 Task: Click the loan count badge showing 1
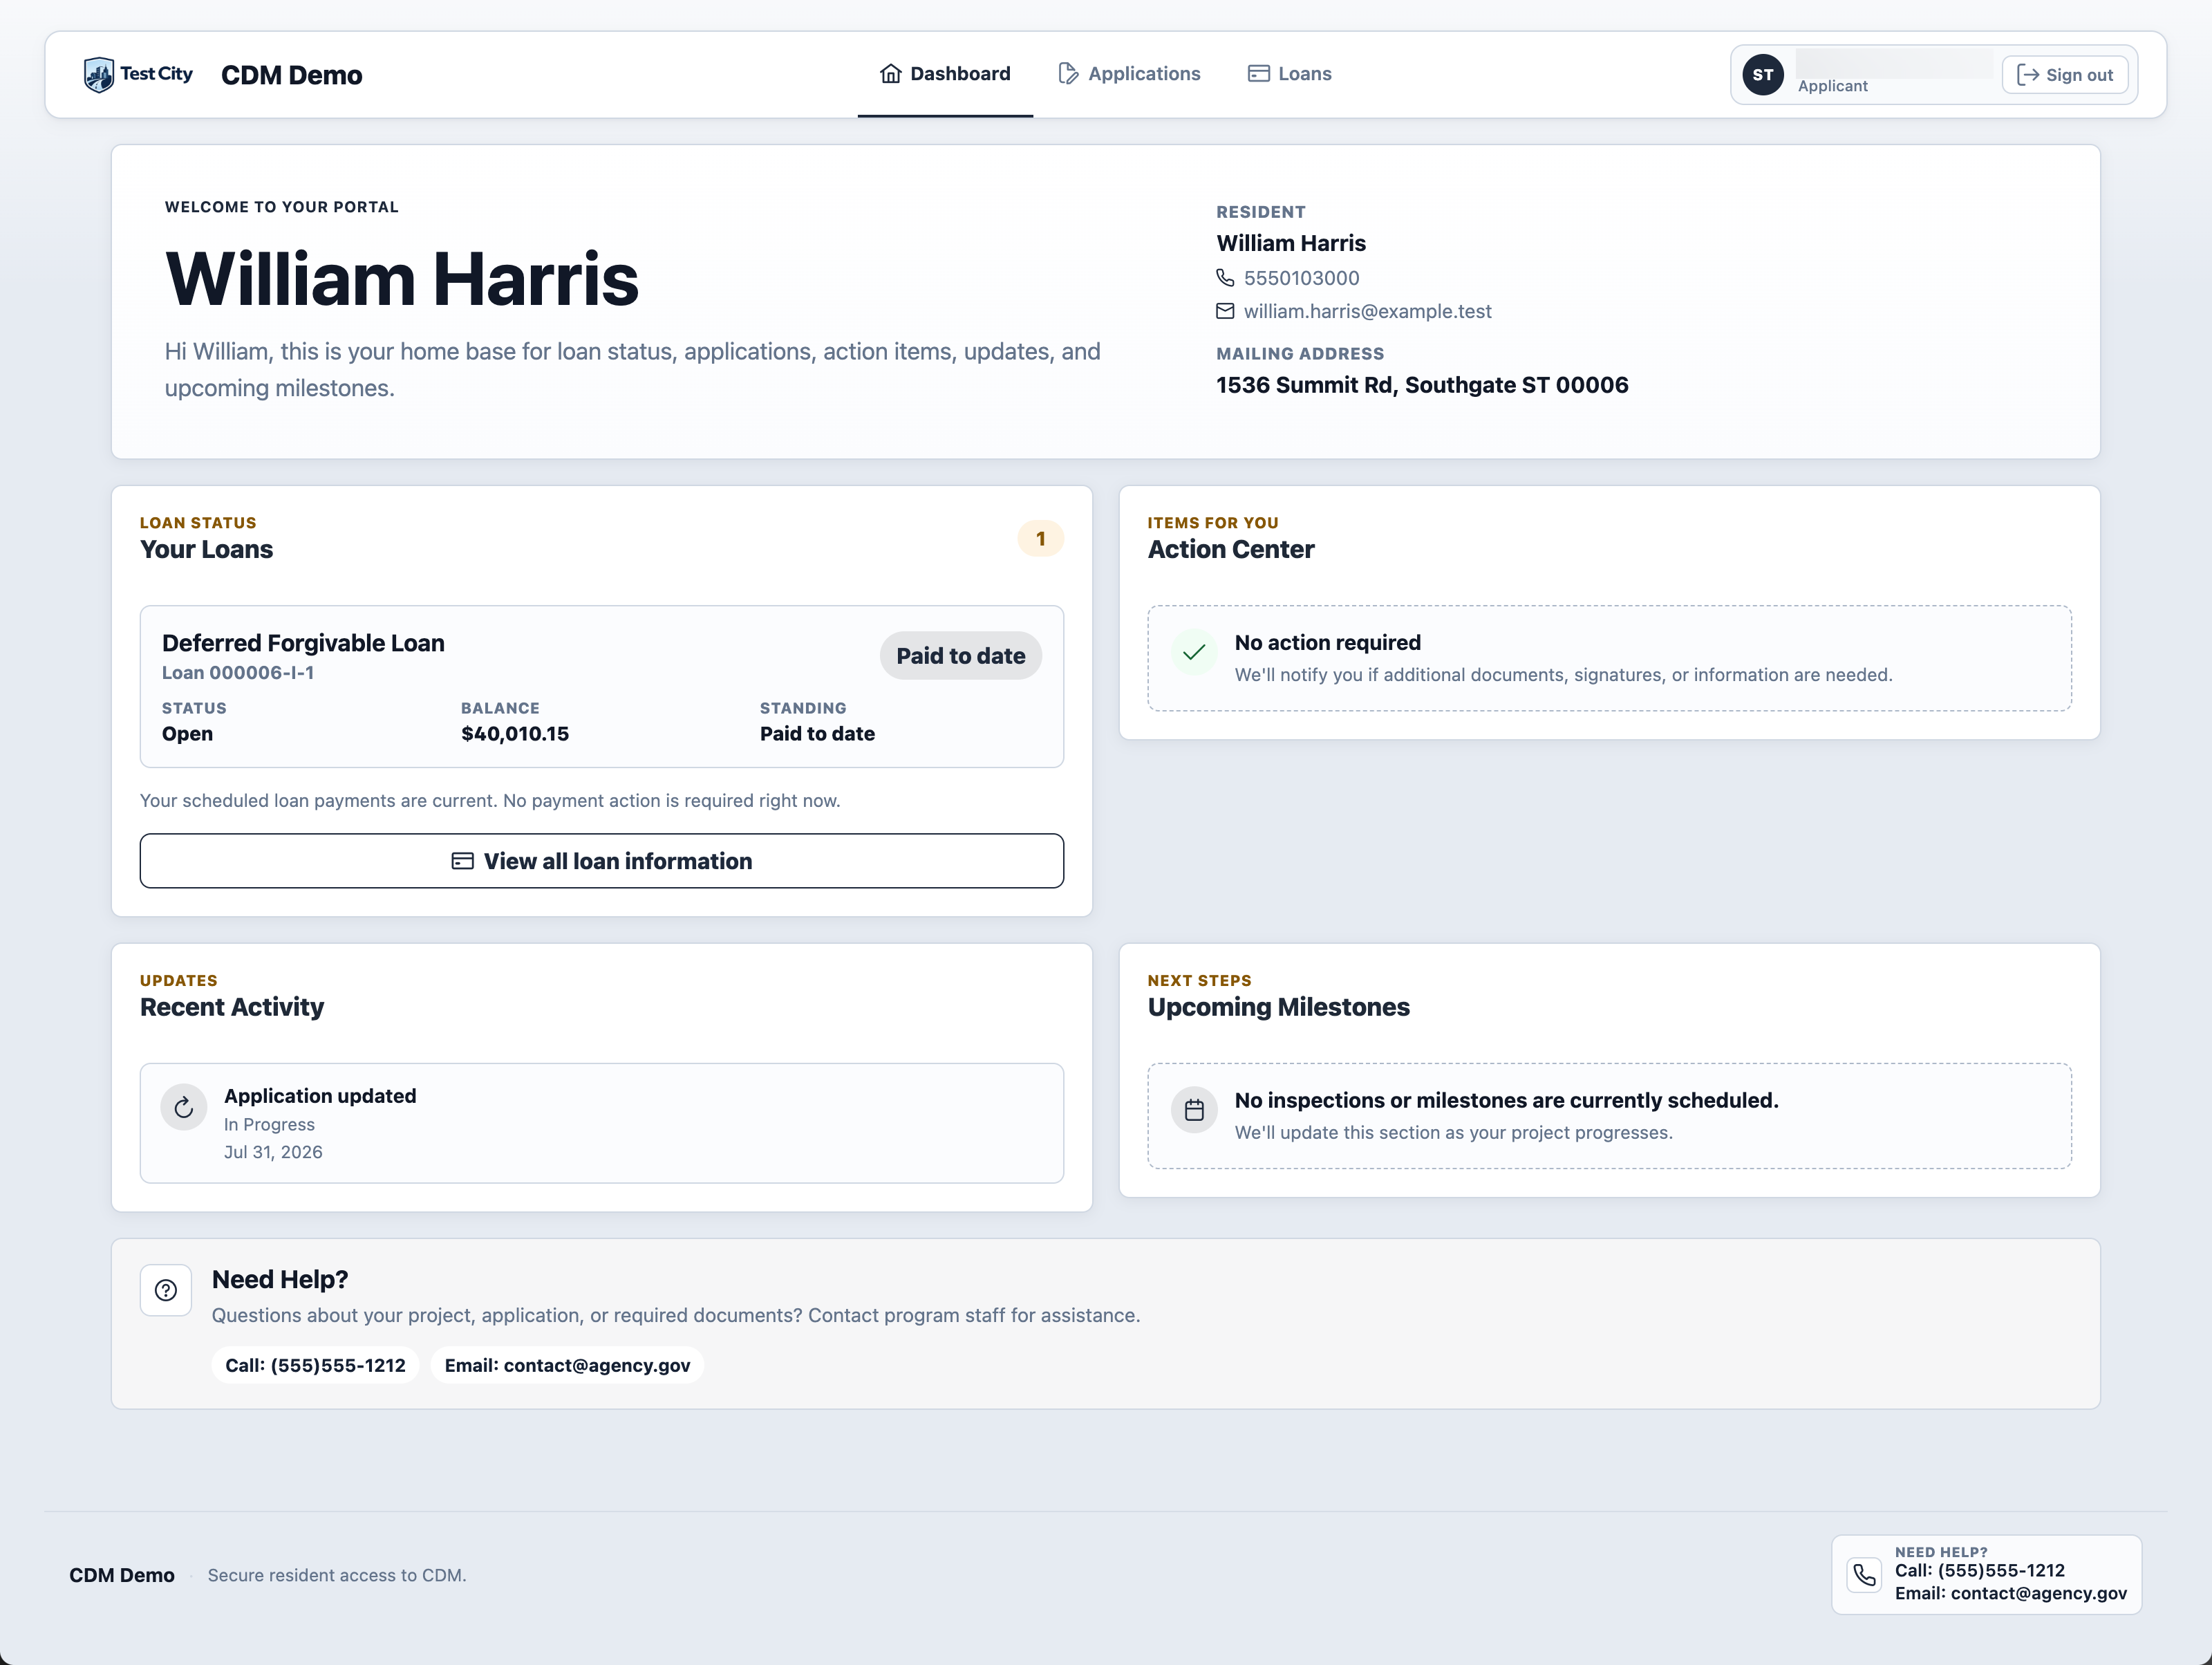[1040, 539]
